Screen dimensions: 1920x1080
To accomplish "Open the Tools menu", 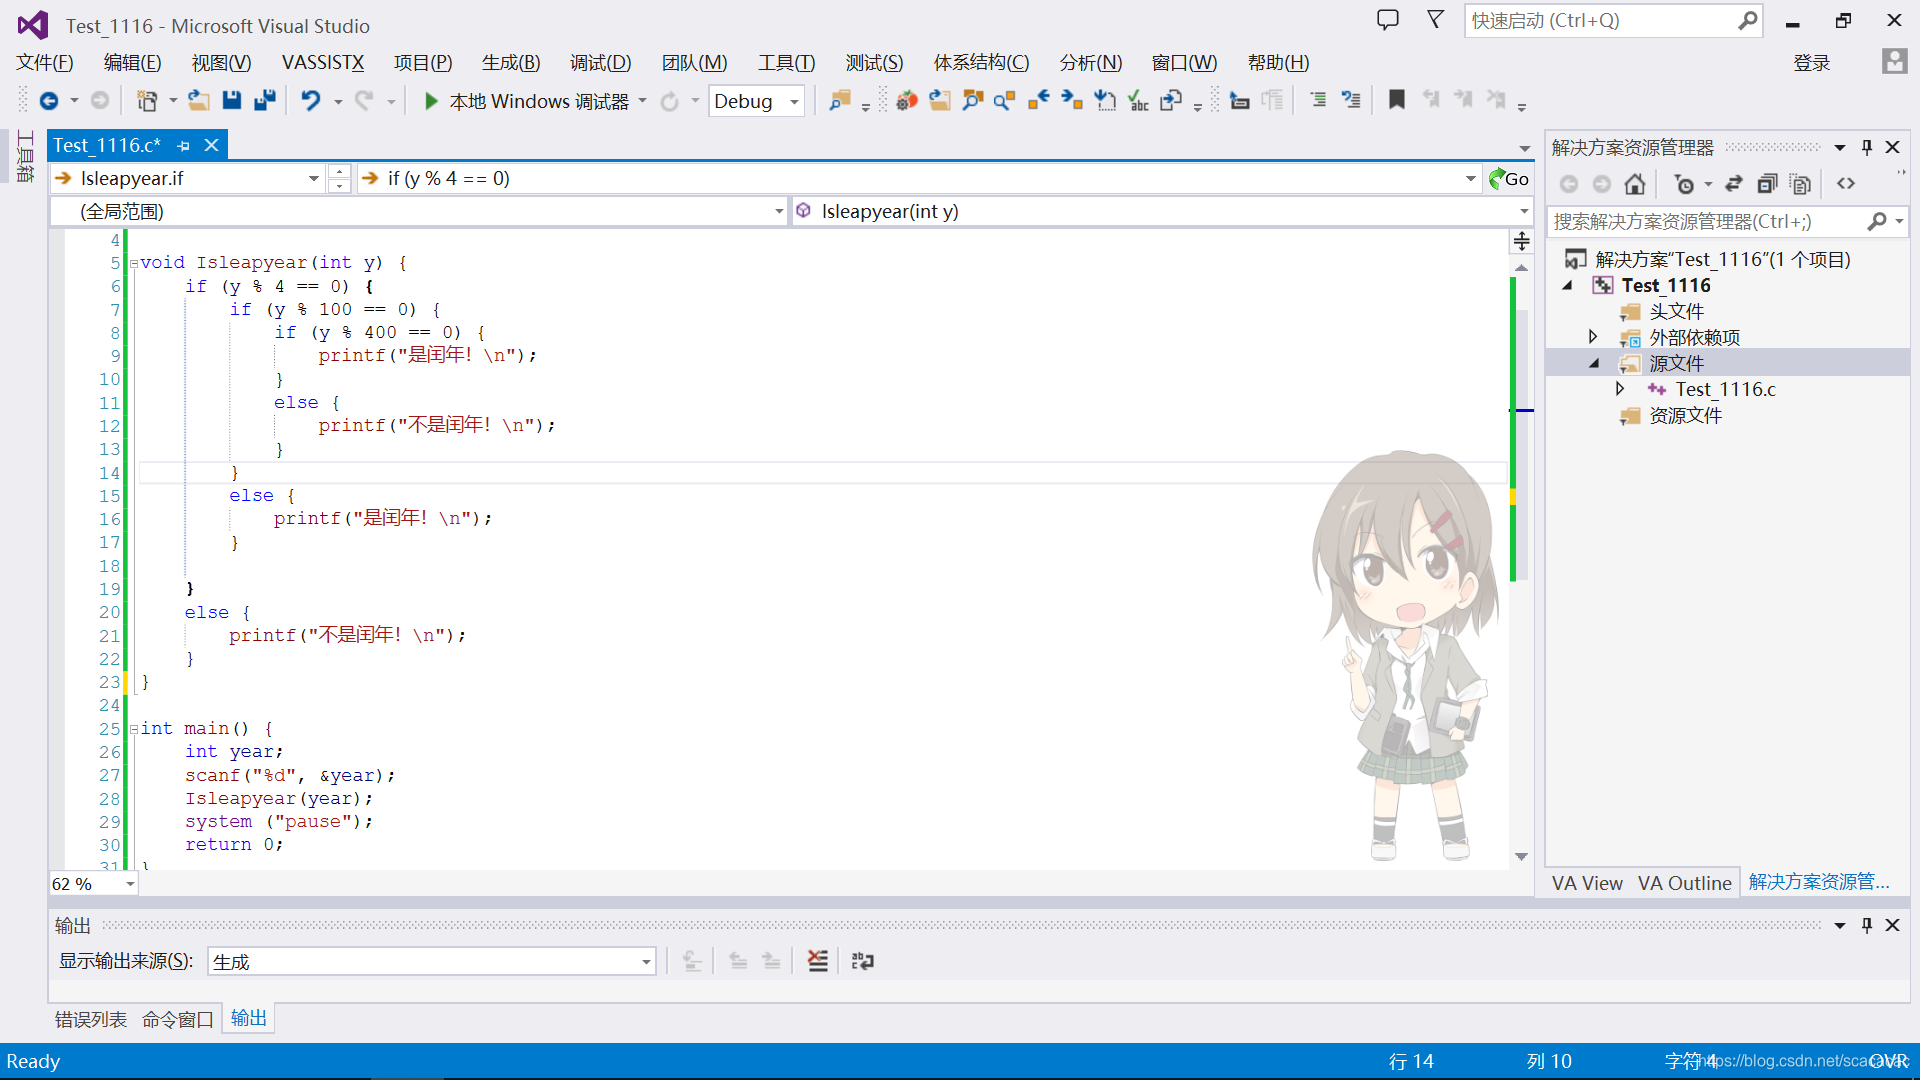I will click(786, 63).
